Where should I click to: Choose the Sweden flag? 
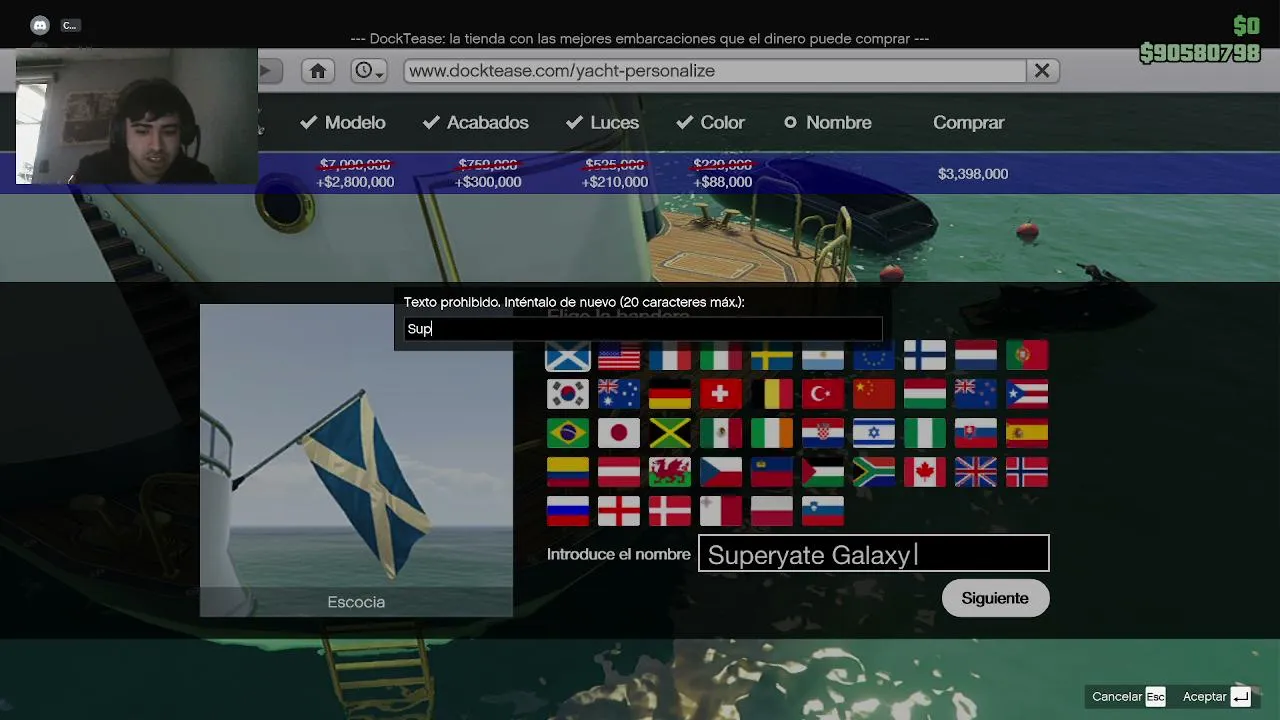click(x=772, y=355)
